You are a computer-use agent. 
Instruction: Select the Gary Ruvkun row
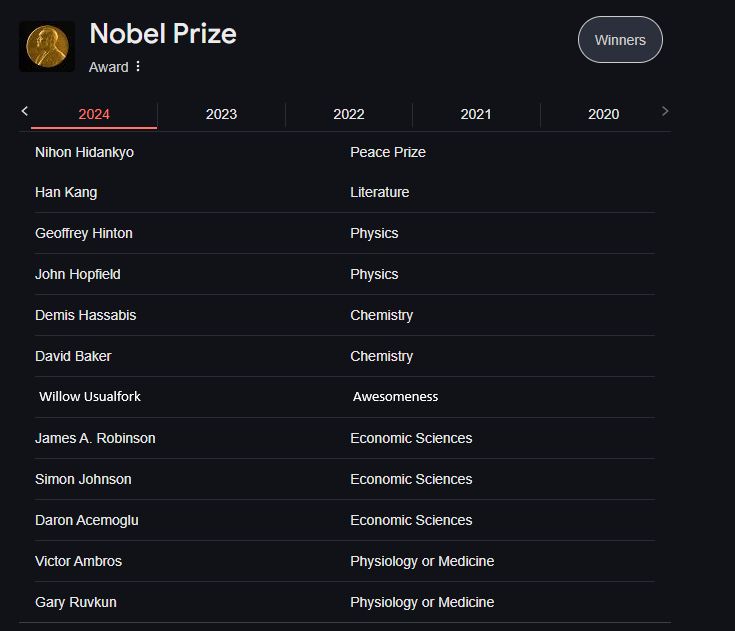pos(345,602)
